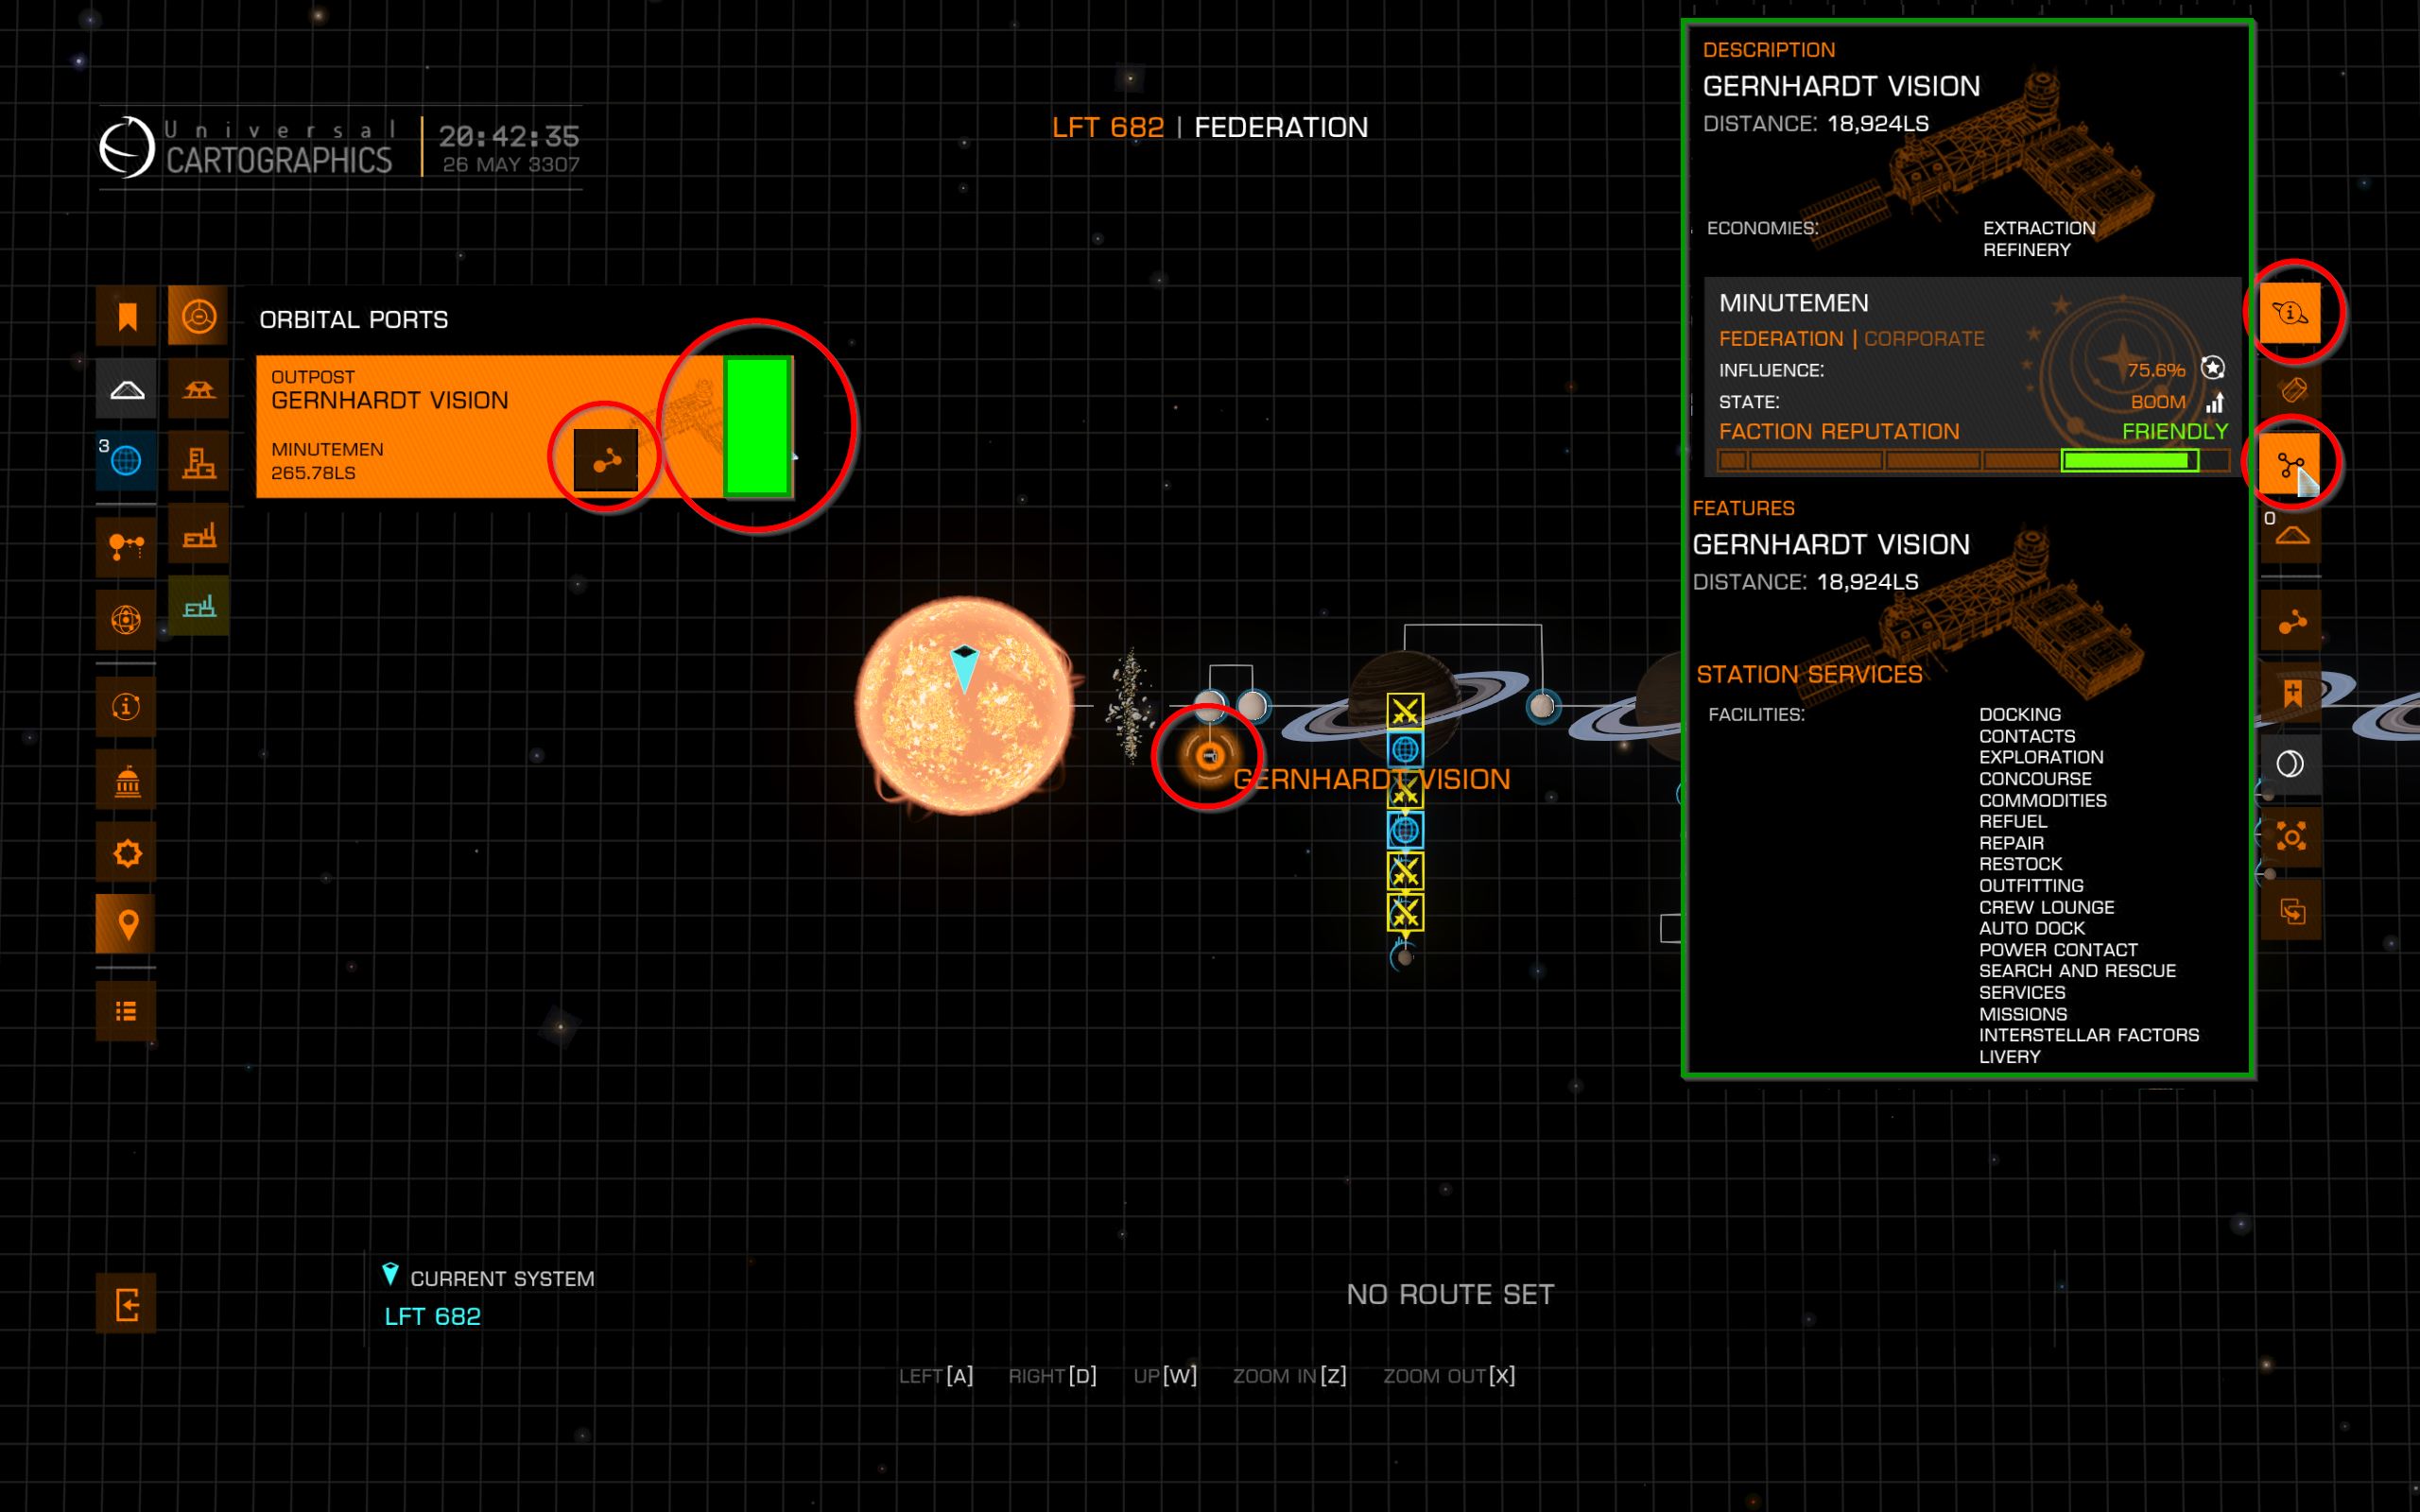
Task: Click the faction reputation bar
Action: click(x=1973, y=461)
